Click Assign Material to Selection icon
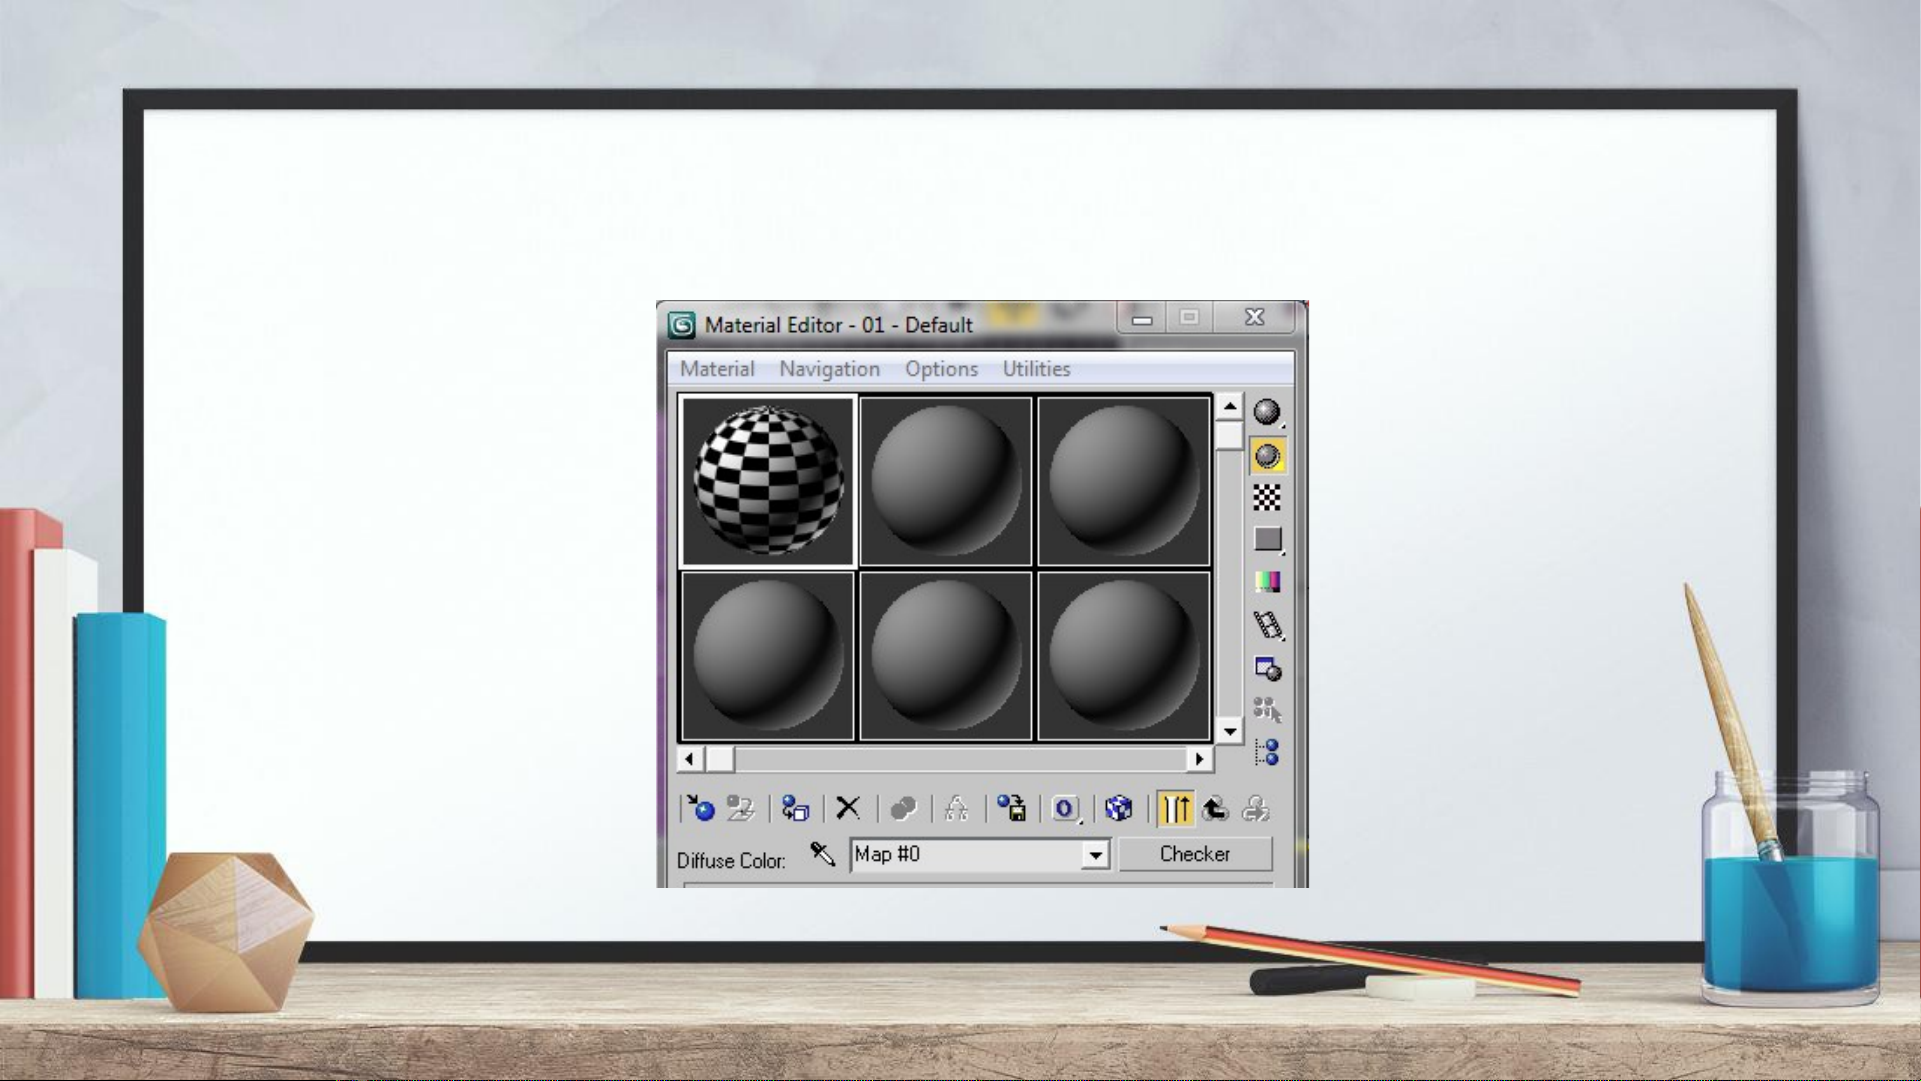The height and width of the screenshot is (1081, 1921). pyautogui.click(x=795, y=808)
